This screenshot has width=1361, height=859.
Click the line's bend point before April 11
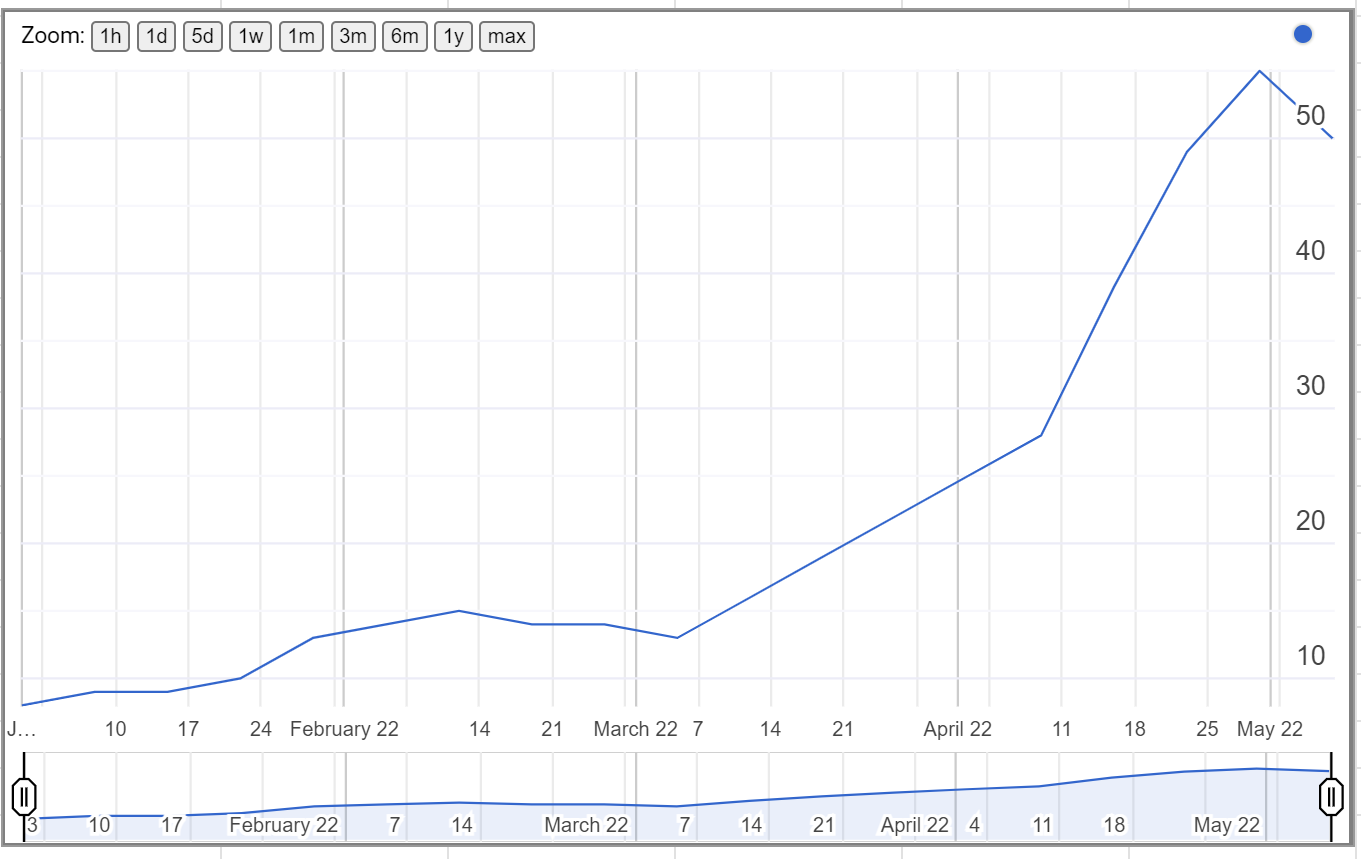coord(1041,435)
